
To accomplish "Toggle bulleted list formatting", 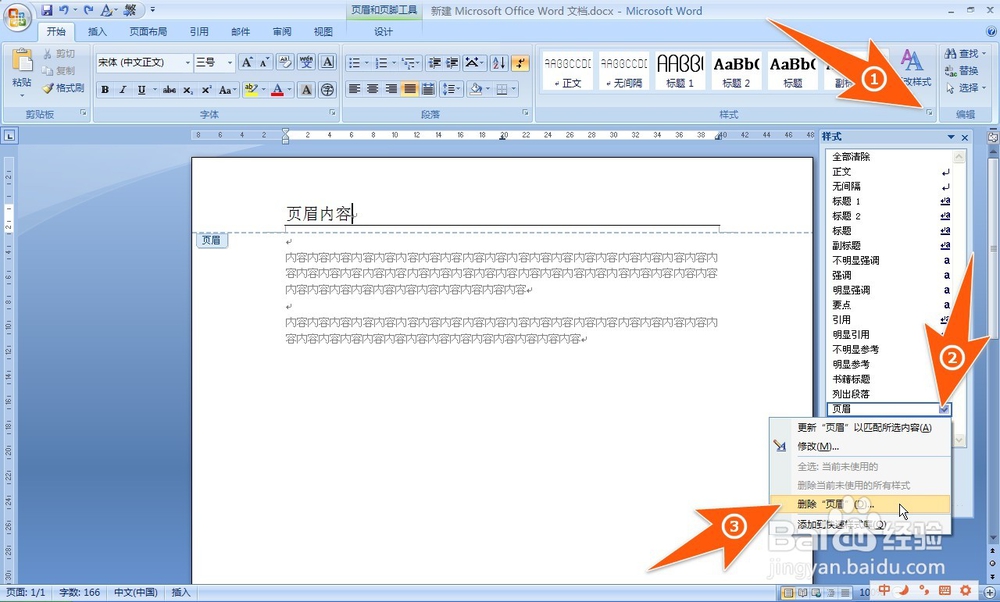I will click(355, 62).
